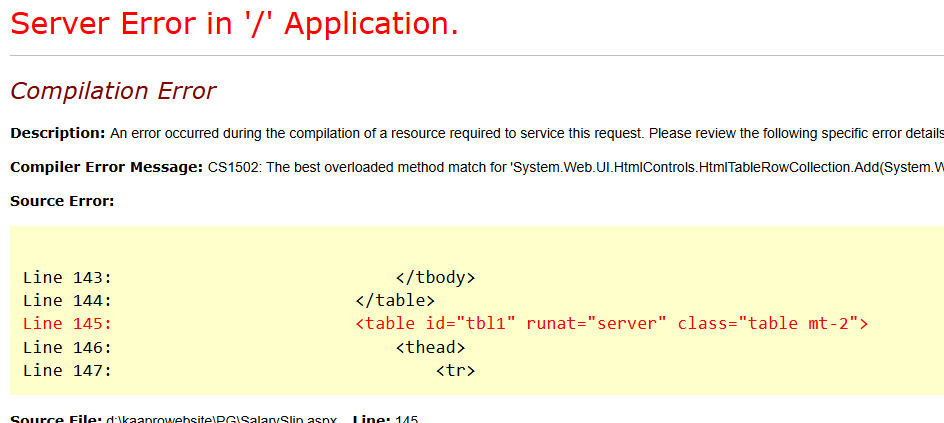
Task: Click the red 'Line 145:' label
Action: [67, 324]
